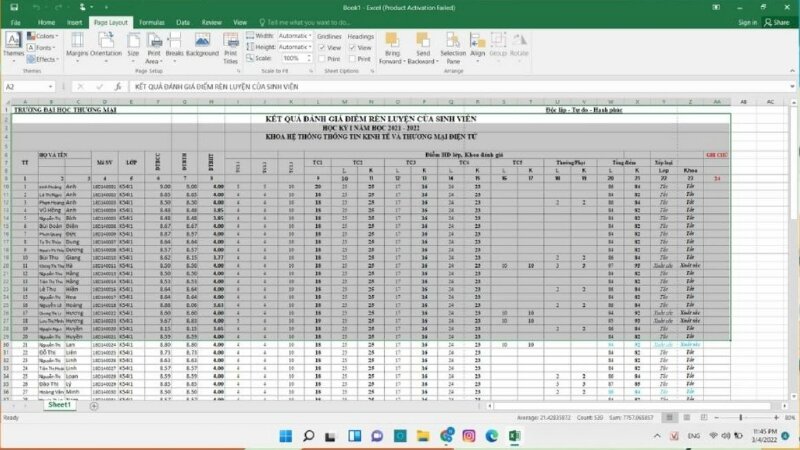Image resolution: width=800 pixels, height=450 pixels.
Task: Save the workbook from Quick Access
Action: pos(14,7)
